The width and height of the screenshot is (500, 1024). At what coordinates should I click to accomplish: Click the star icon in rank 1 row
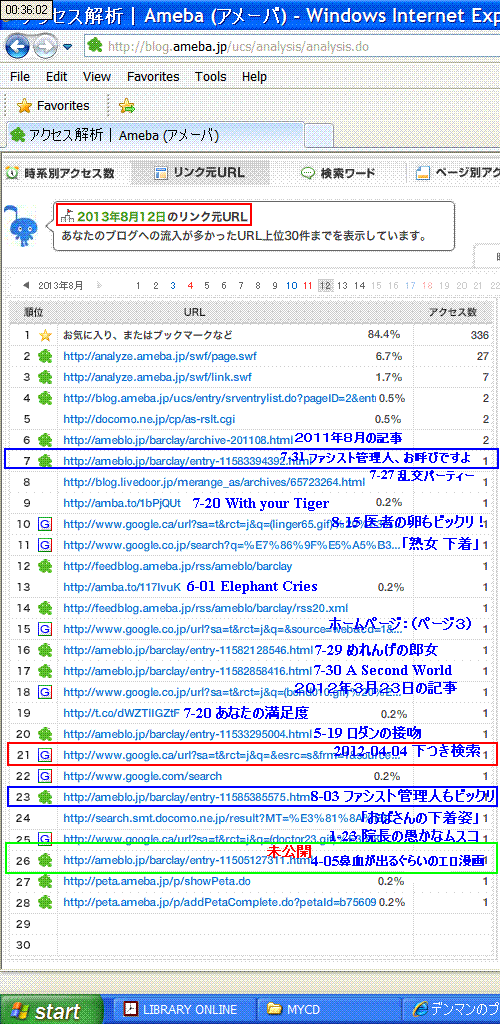point(45,335)
